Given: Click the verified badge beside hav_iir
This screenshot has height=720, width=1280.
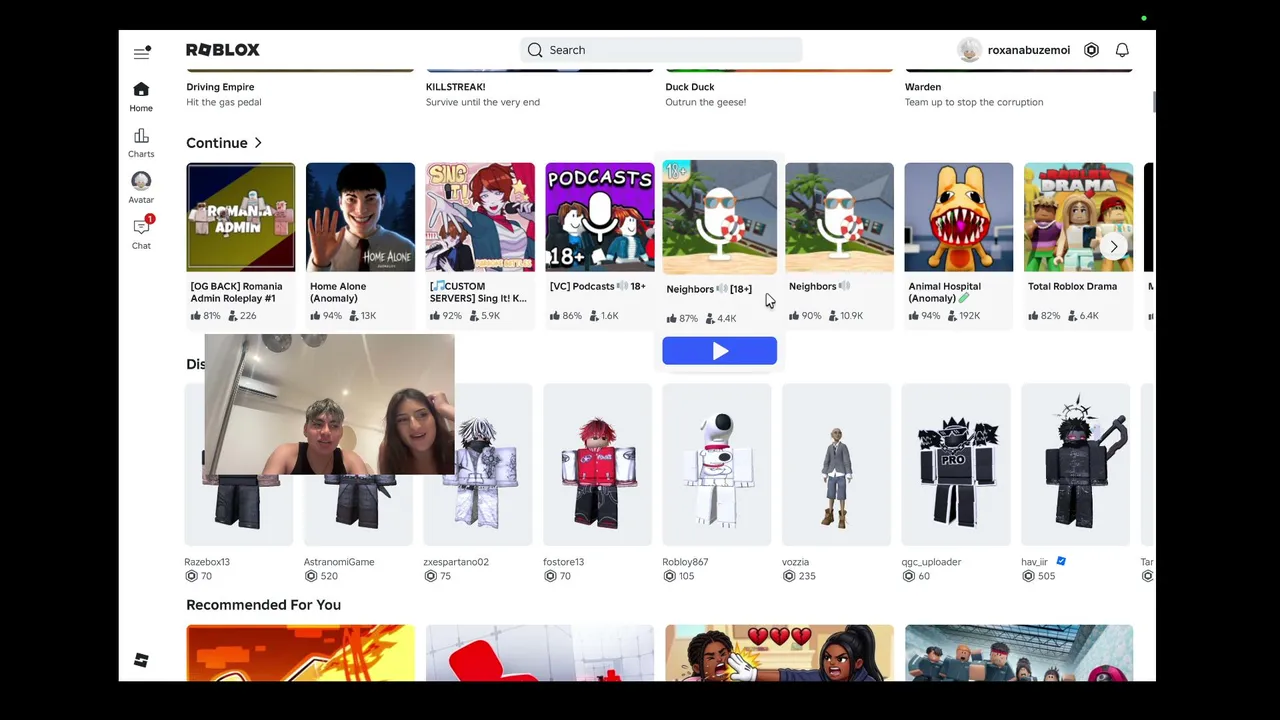Looking at the screenshot, I should click(1061, 562).
